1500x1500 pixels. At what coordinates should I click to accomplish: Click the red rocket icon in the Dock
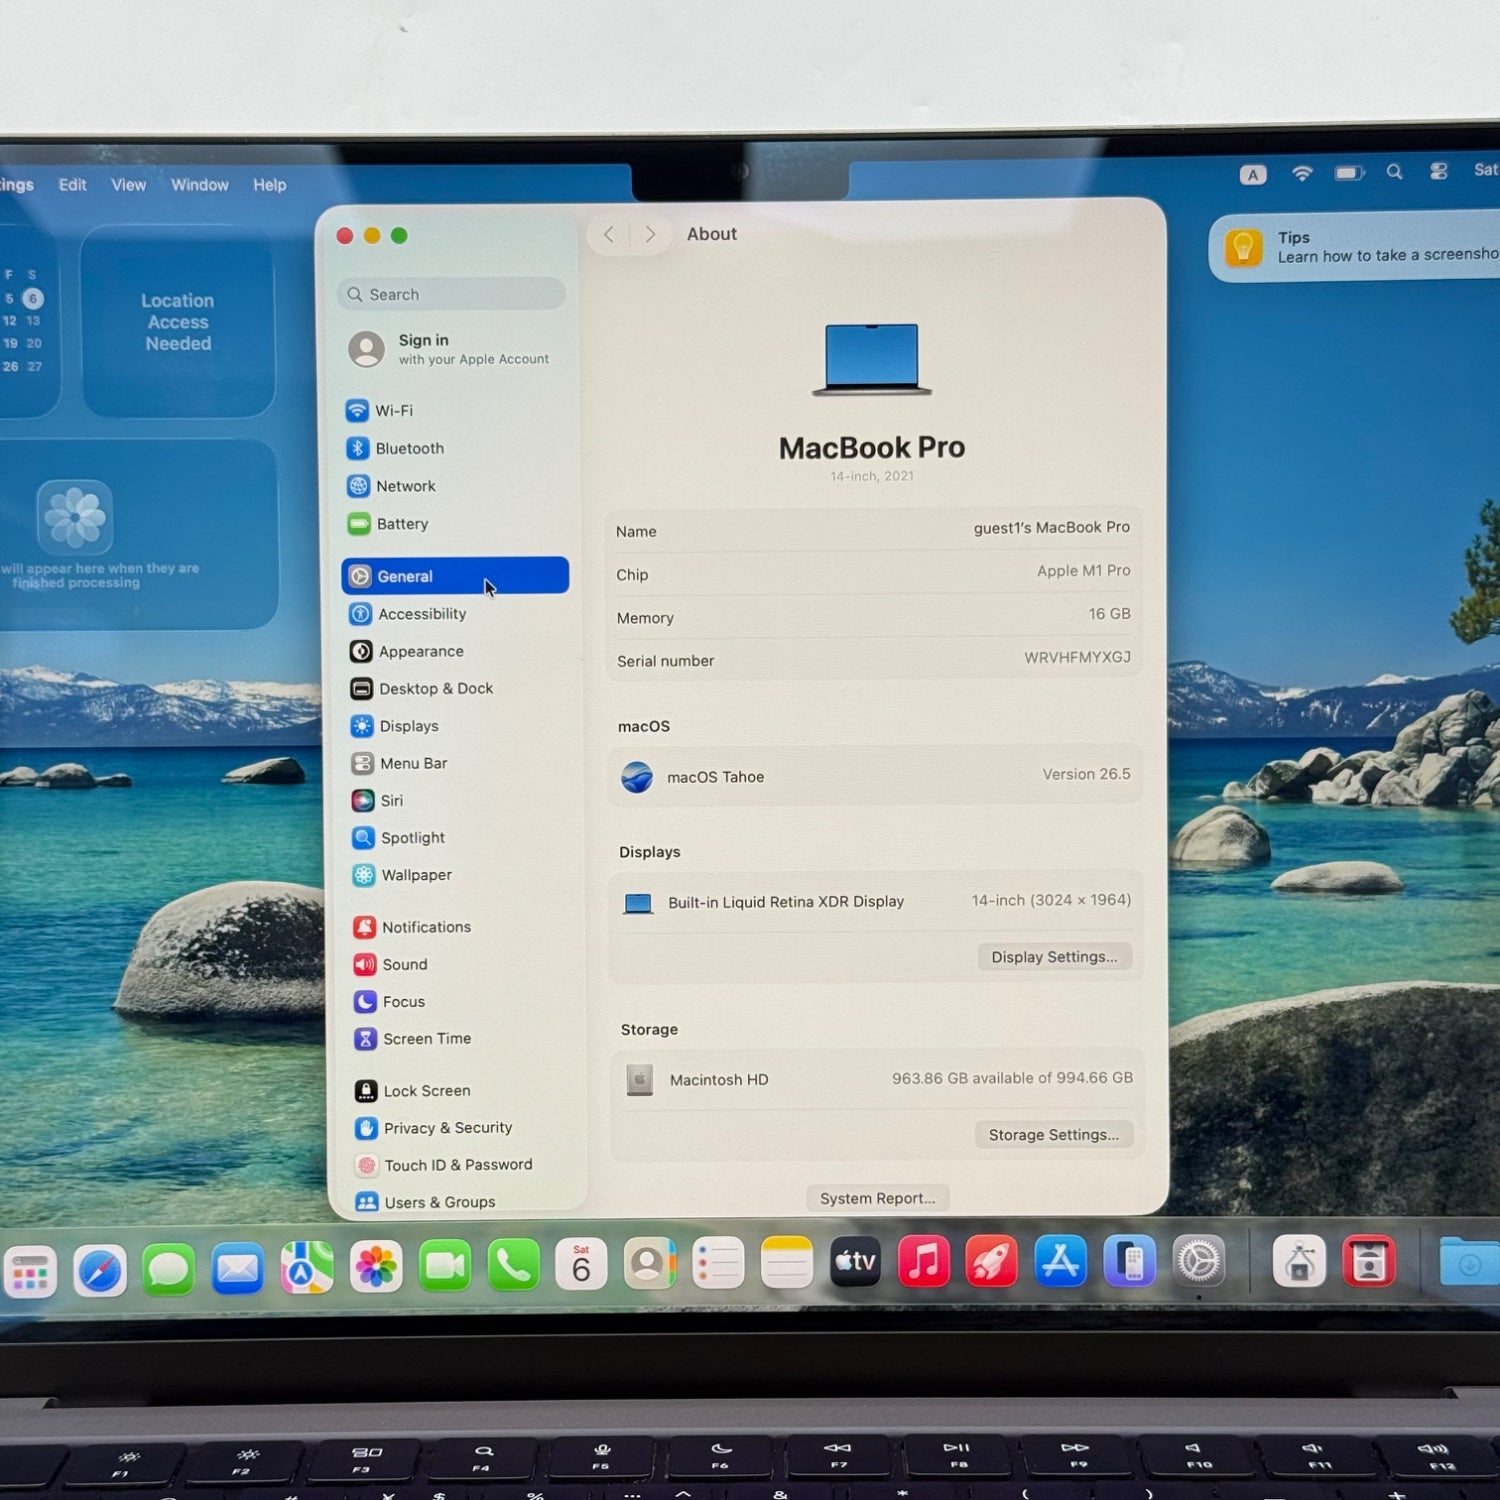[x=992, y=1261]
